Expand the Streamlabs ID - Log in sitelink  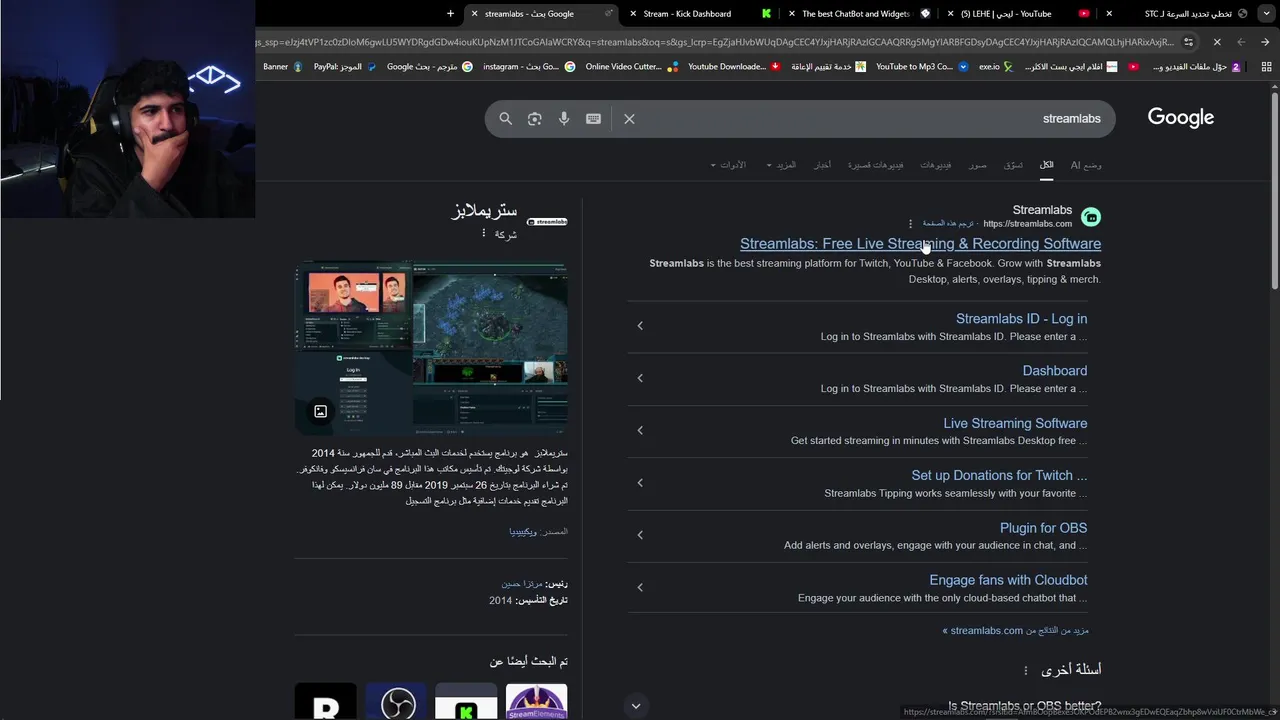point(640,325)
